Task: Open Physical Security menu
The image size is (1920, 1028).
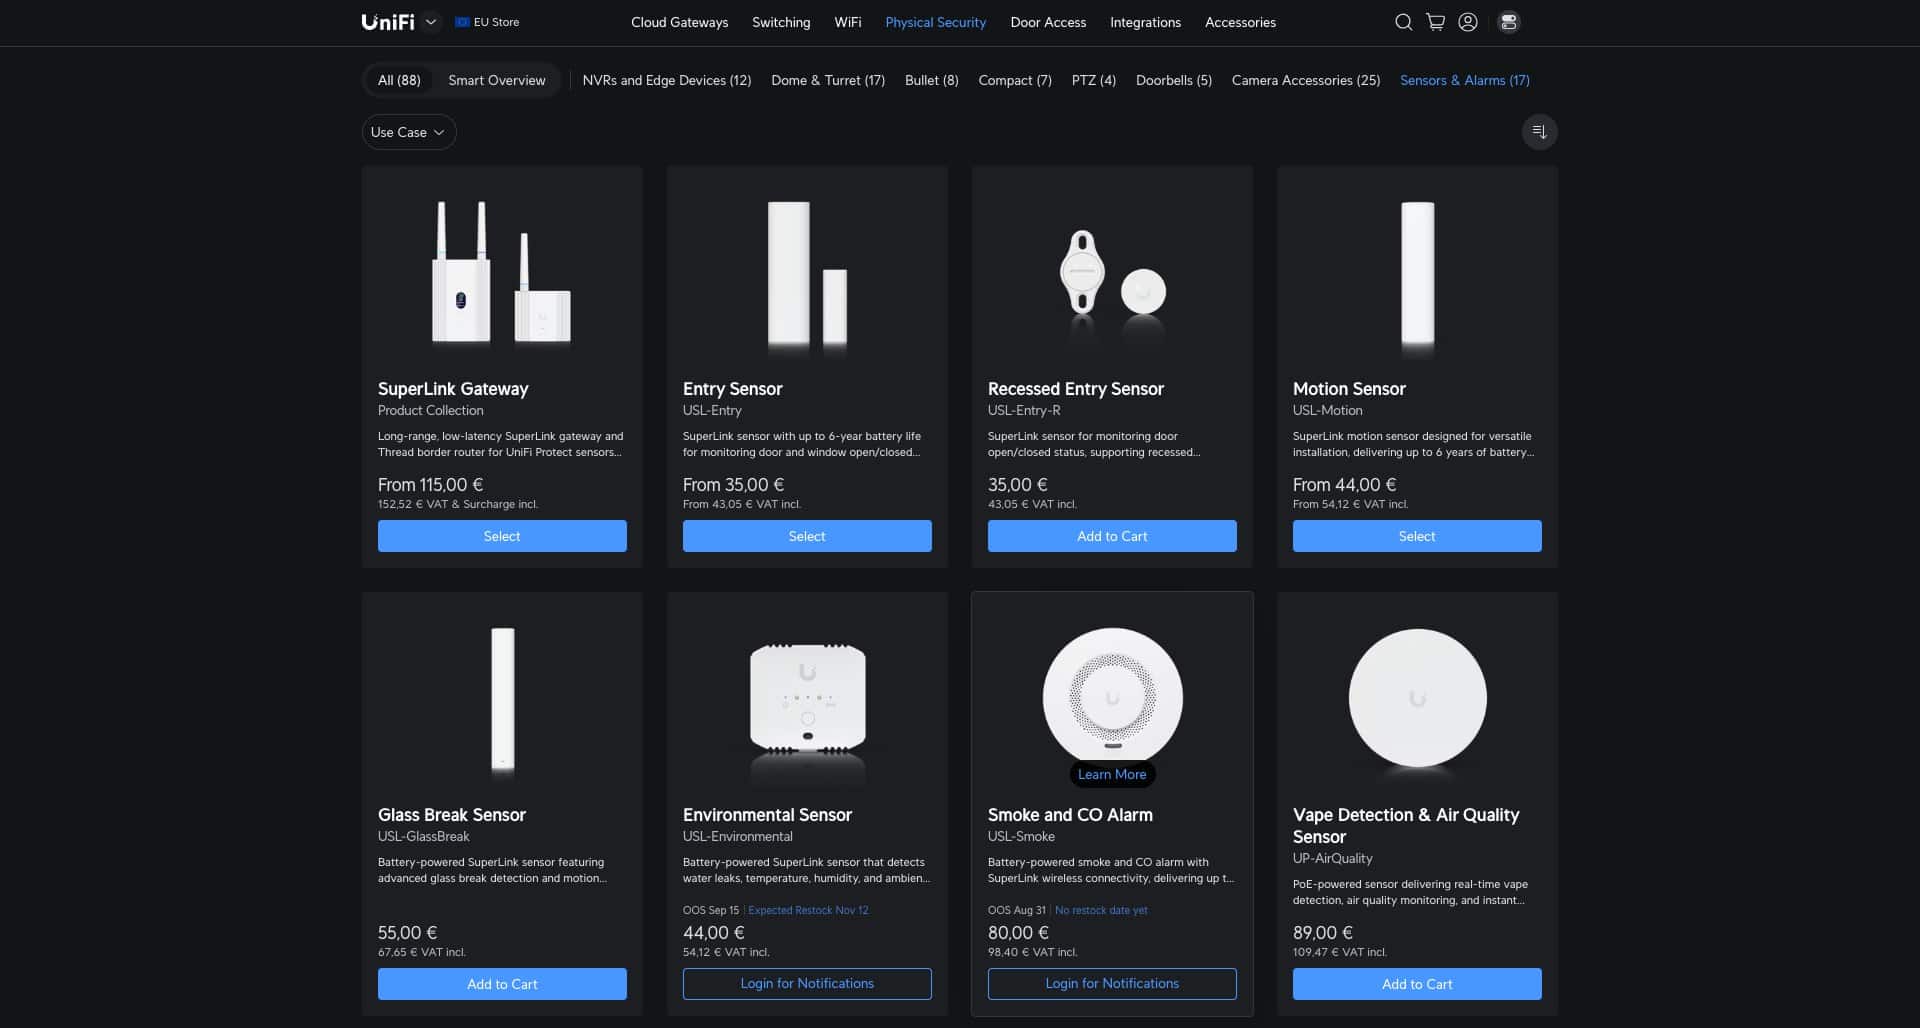Action: [x=936, y=22]
